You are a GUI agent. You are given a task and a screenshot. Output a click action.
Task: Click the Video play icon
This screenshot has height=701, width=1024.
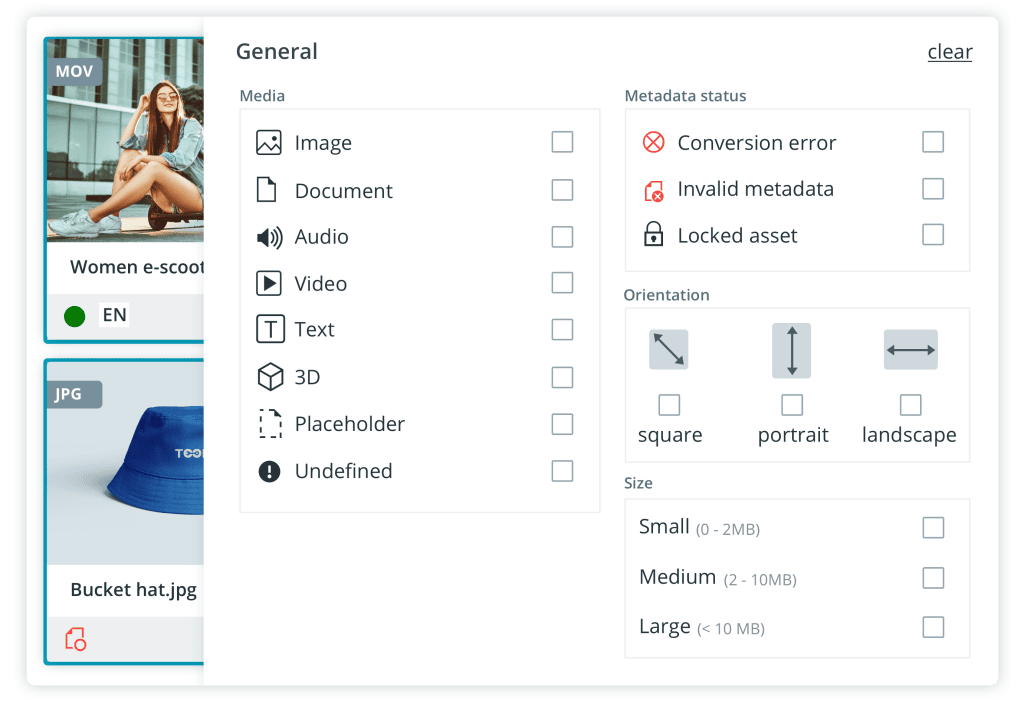[x=268, y=284]
